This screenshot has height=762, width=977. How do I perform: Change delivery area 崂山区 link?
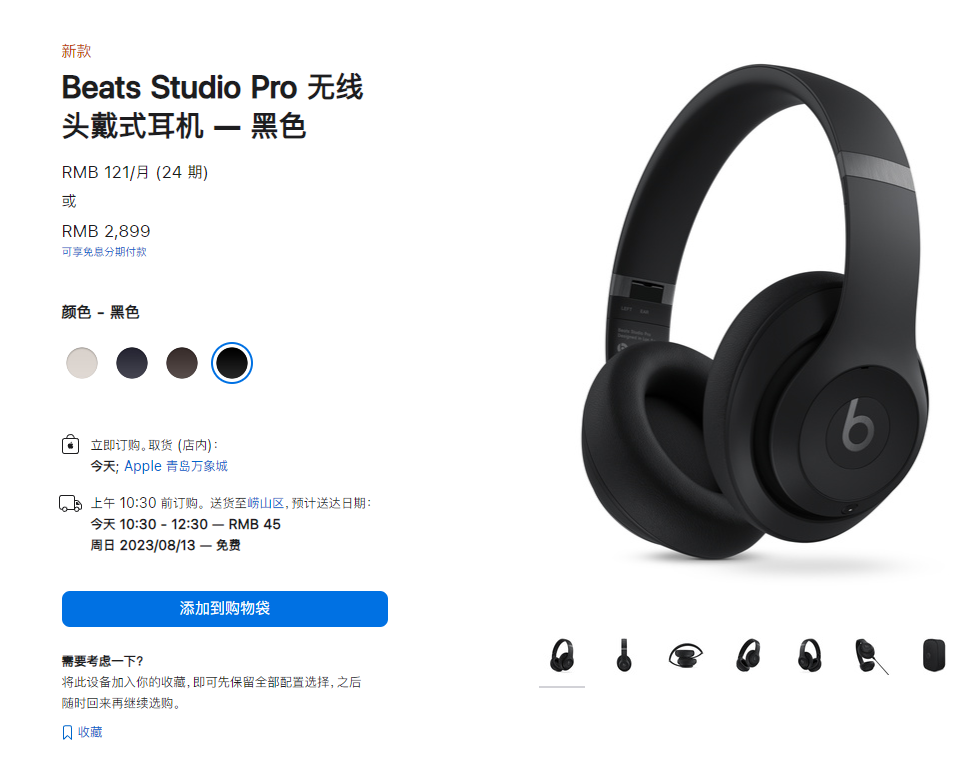266,503
